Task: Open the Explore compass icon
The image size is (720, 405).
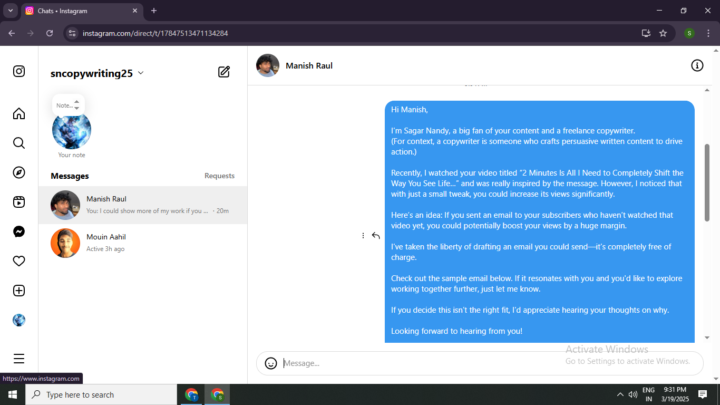Action: [x=19, y=172]
